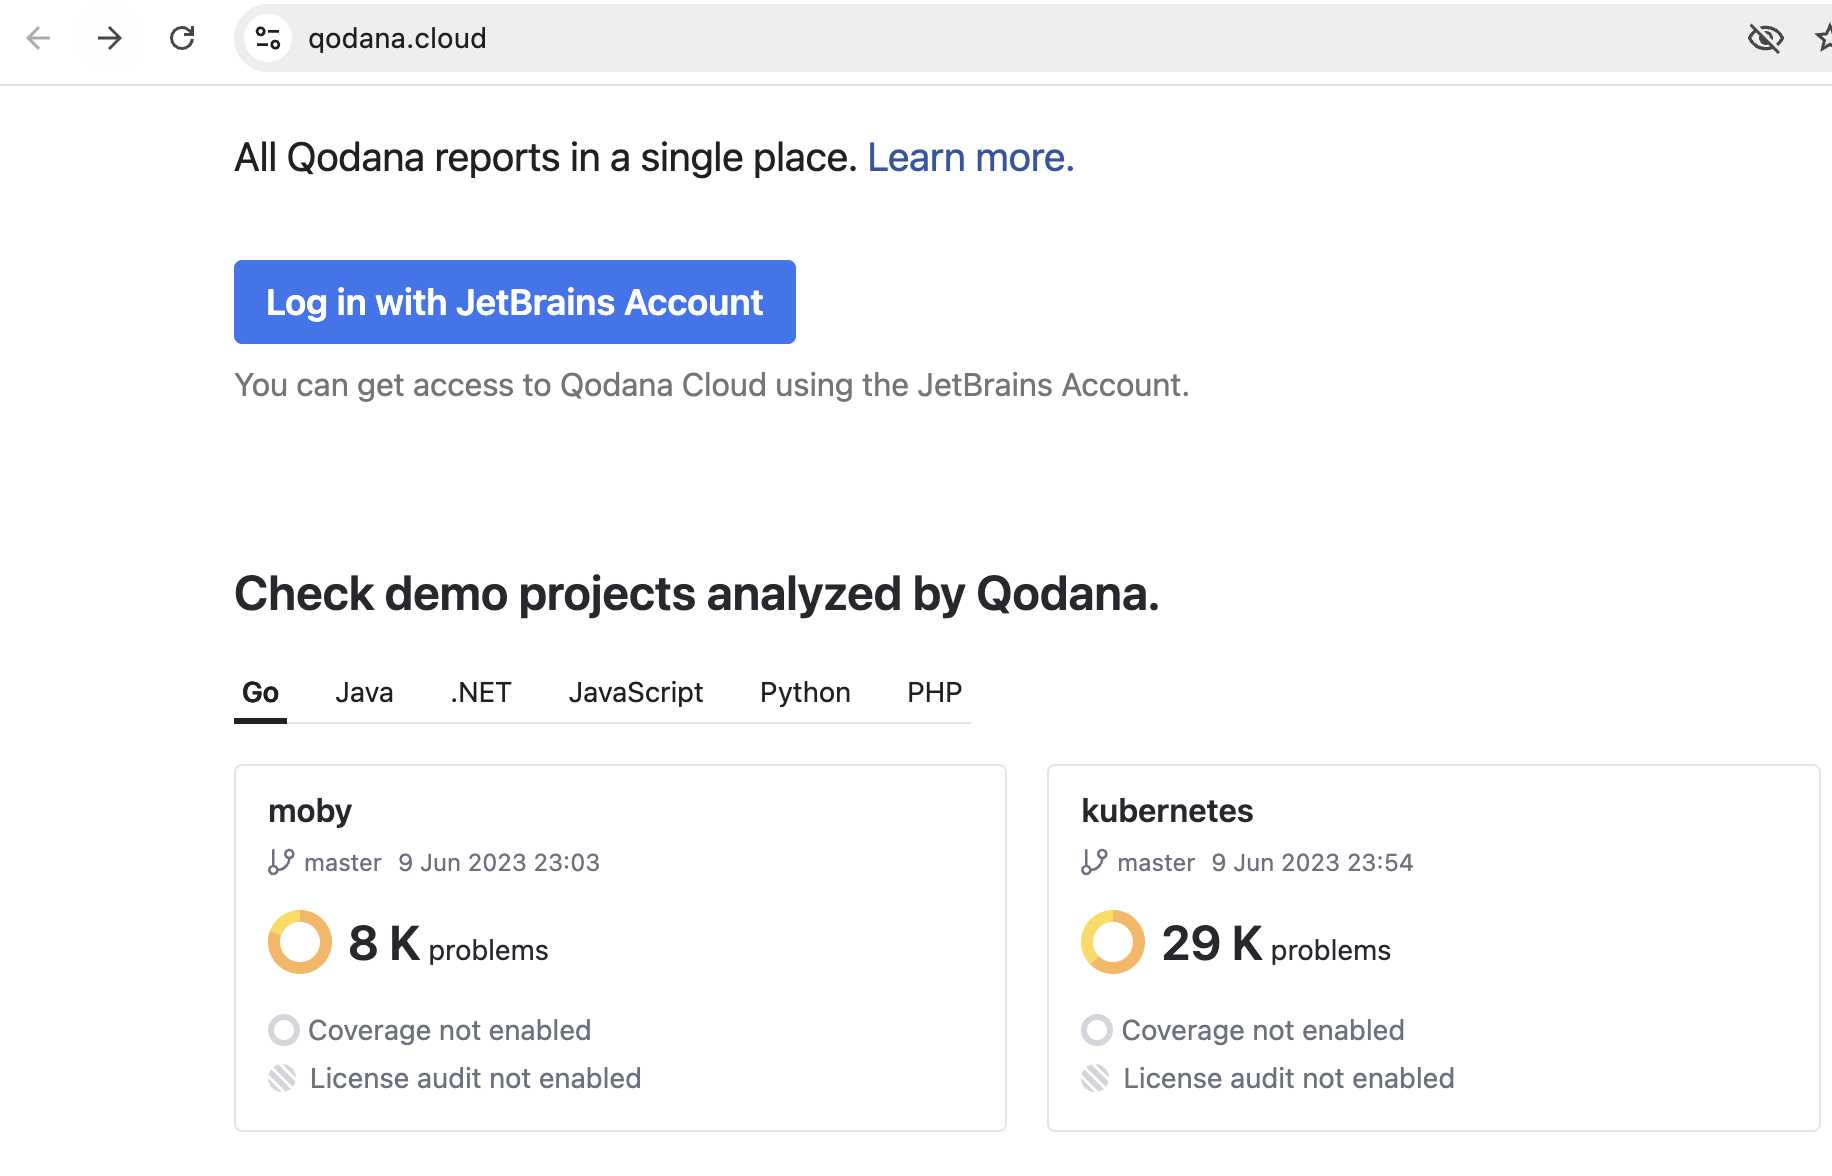Click the browser forward arrow

coord(109,38)
